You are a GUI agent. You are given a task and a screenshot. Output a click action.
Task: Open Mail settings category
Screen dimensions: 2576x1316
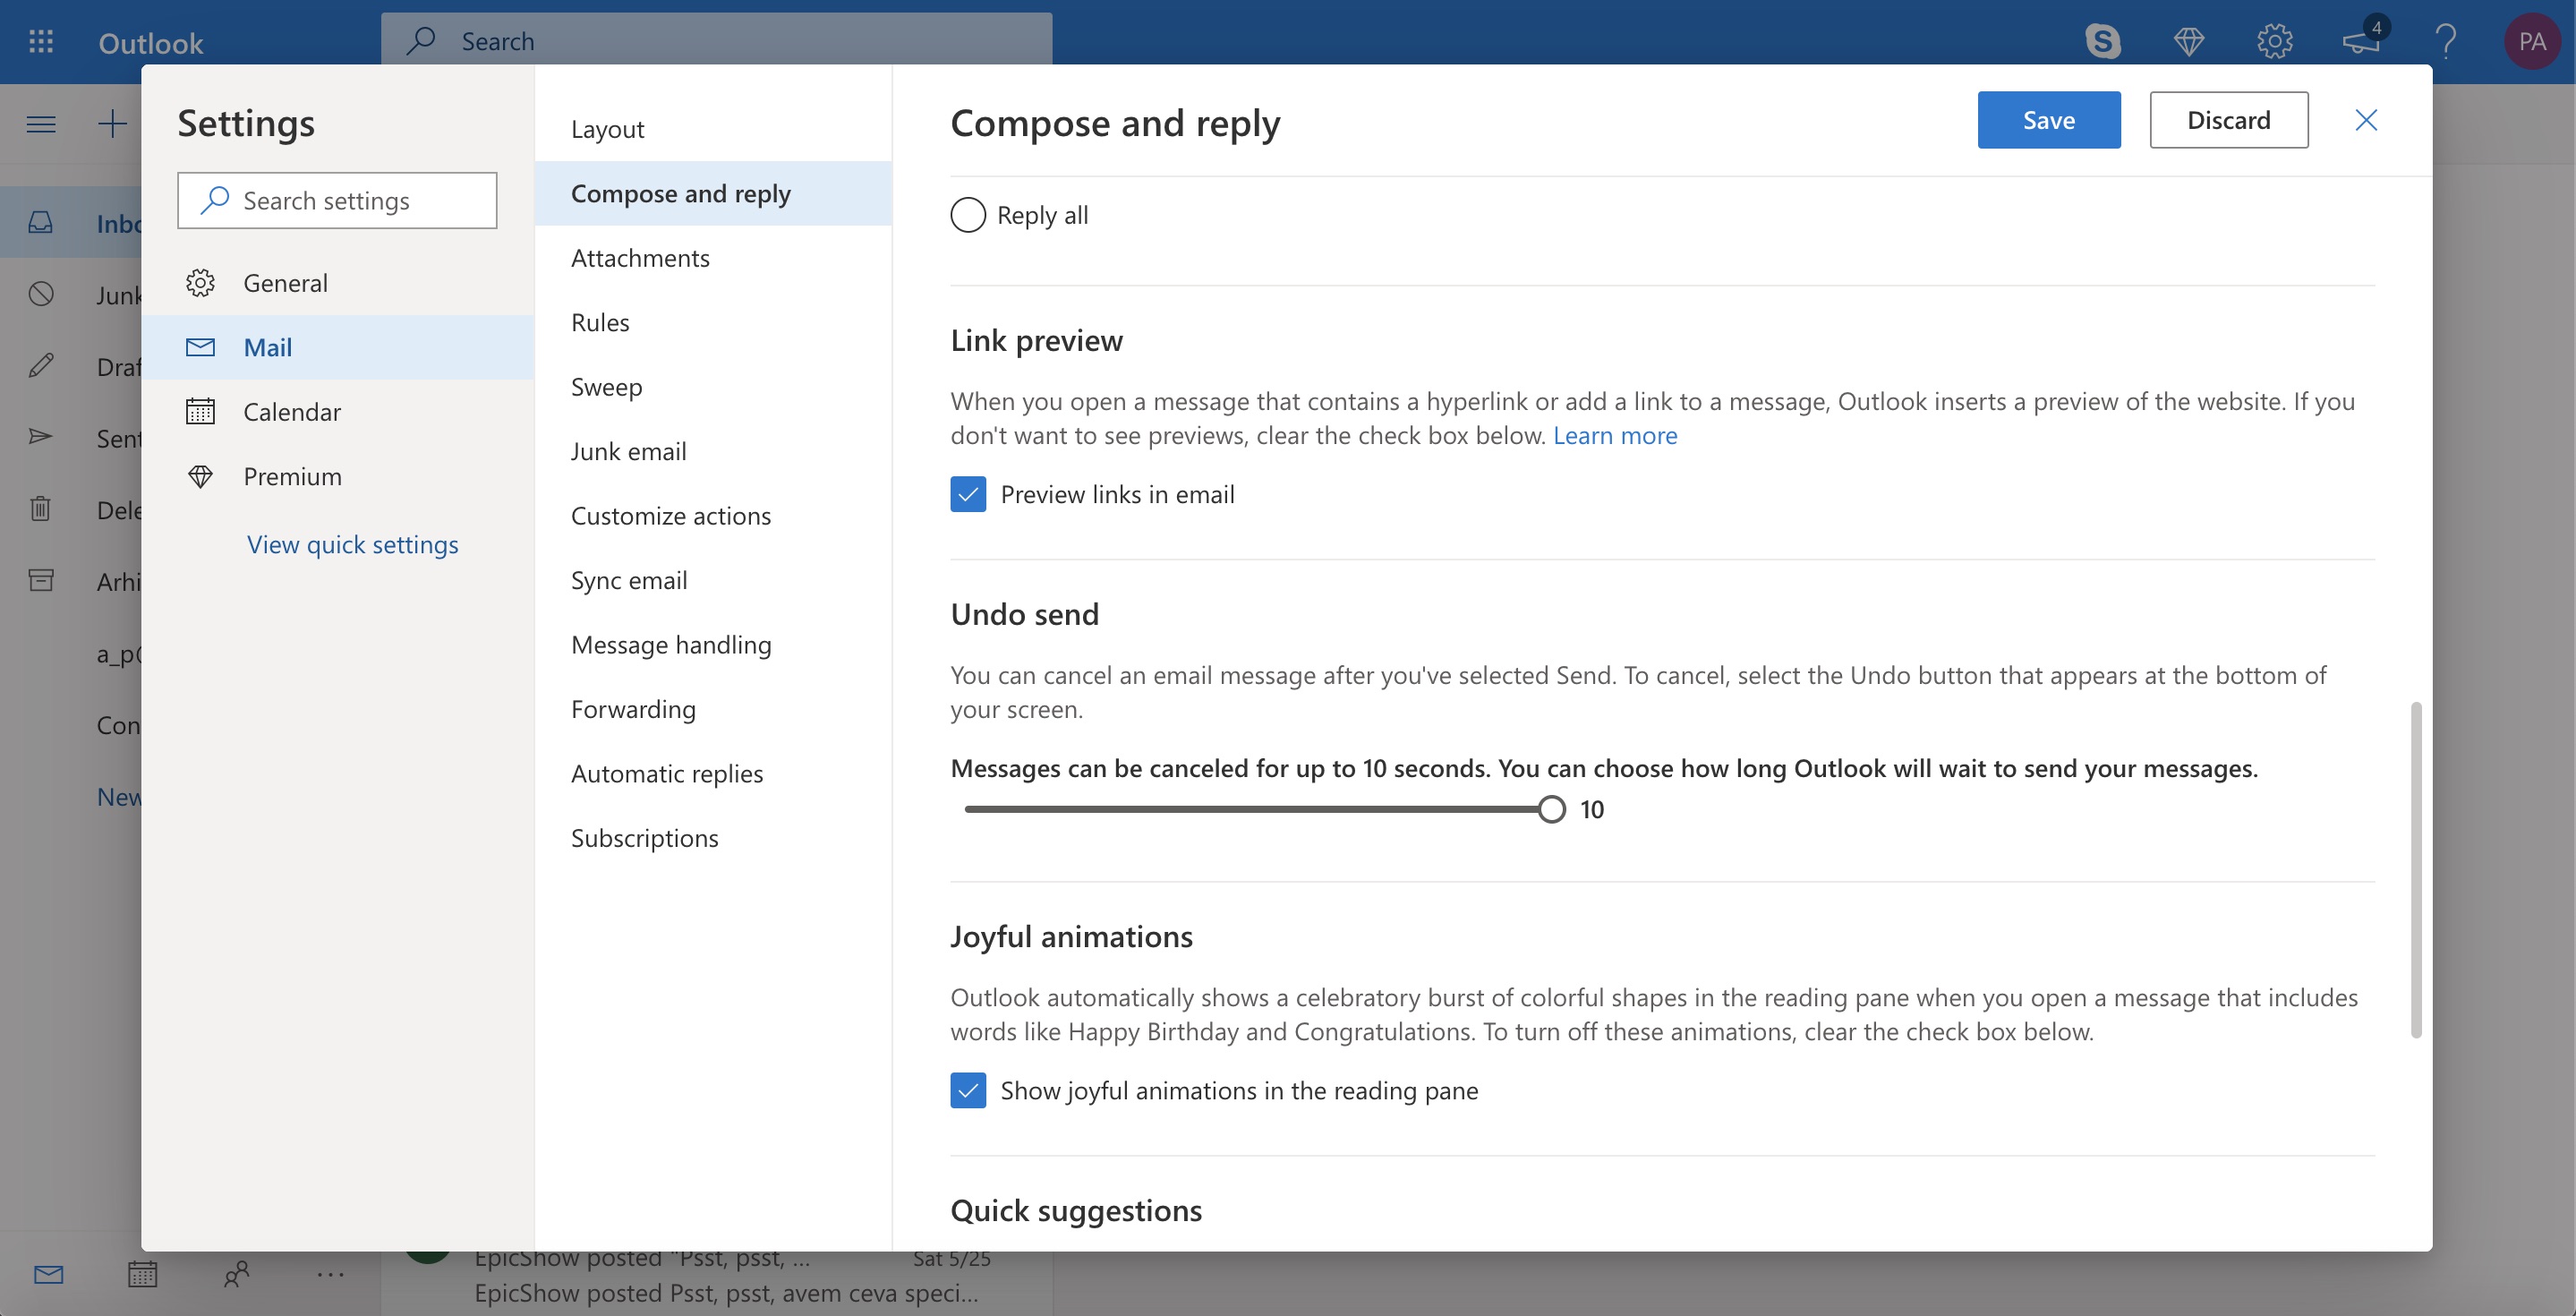tap(338, 347)
